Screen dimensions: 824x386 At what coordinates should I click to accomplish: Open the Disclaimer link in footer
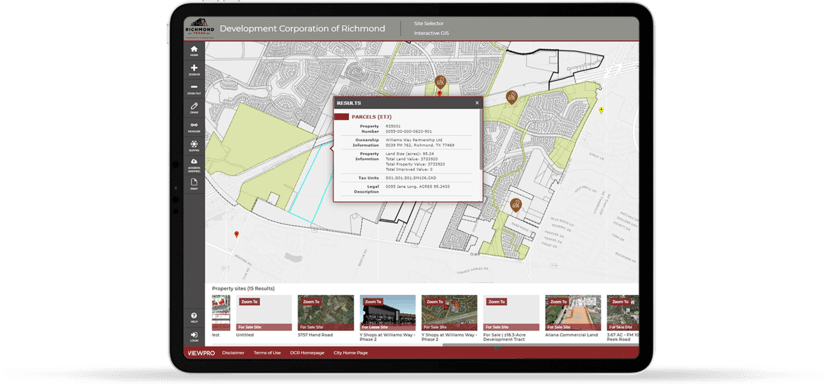coord(233,353)
